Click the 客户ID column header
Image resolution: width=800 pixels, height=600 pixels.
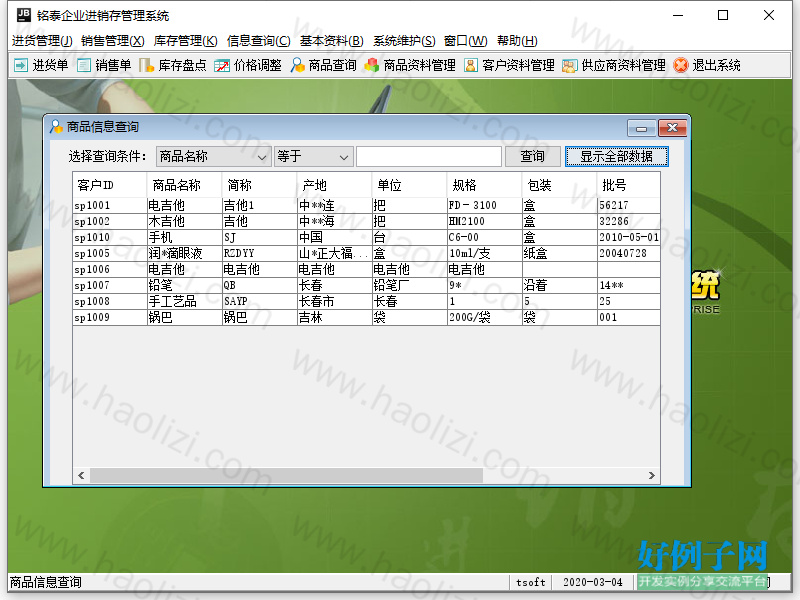pyautogui.click(x=110, y=185)
